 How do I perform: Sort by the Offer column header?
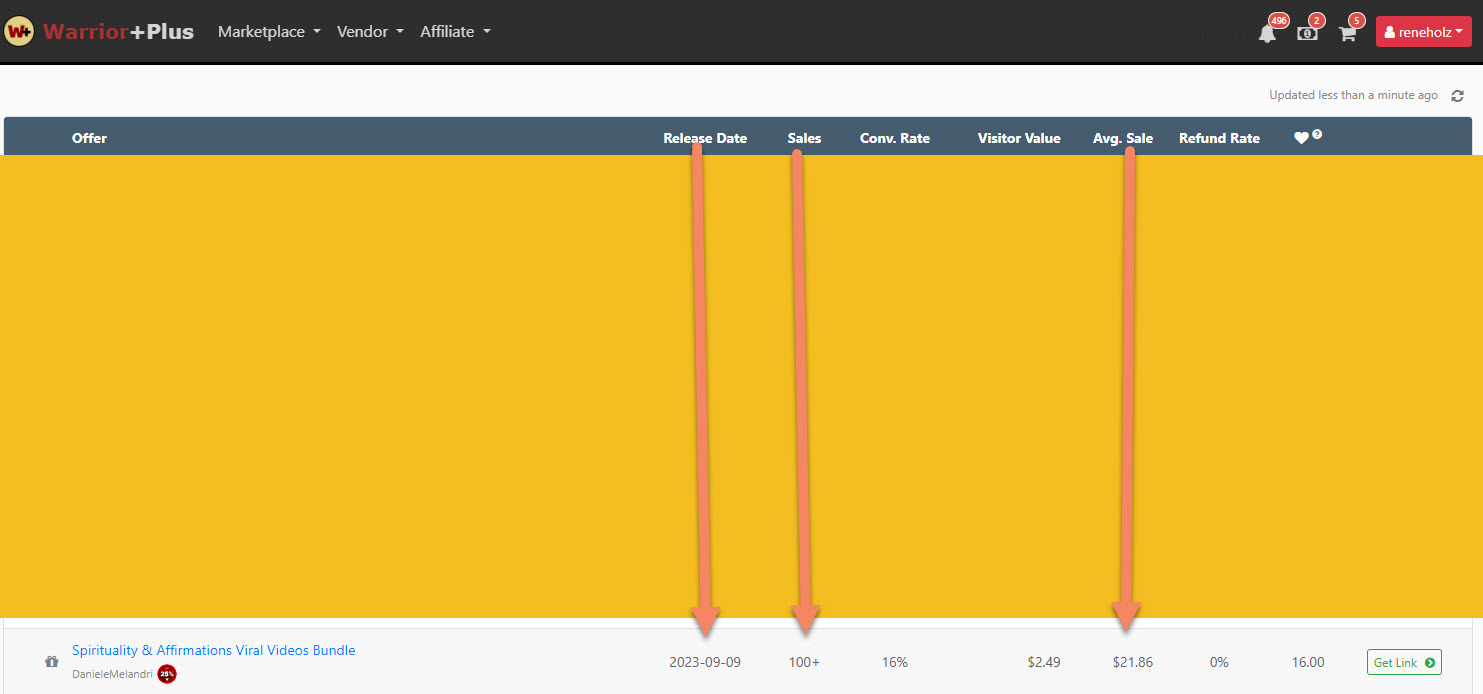[89, 138]
